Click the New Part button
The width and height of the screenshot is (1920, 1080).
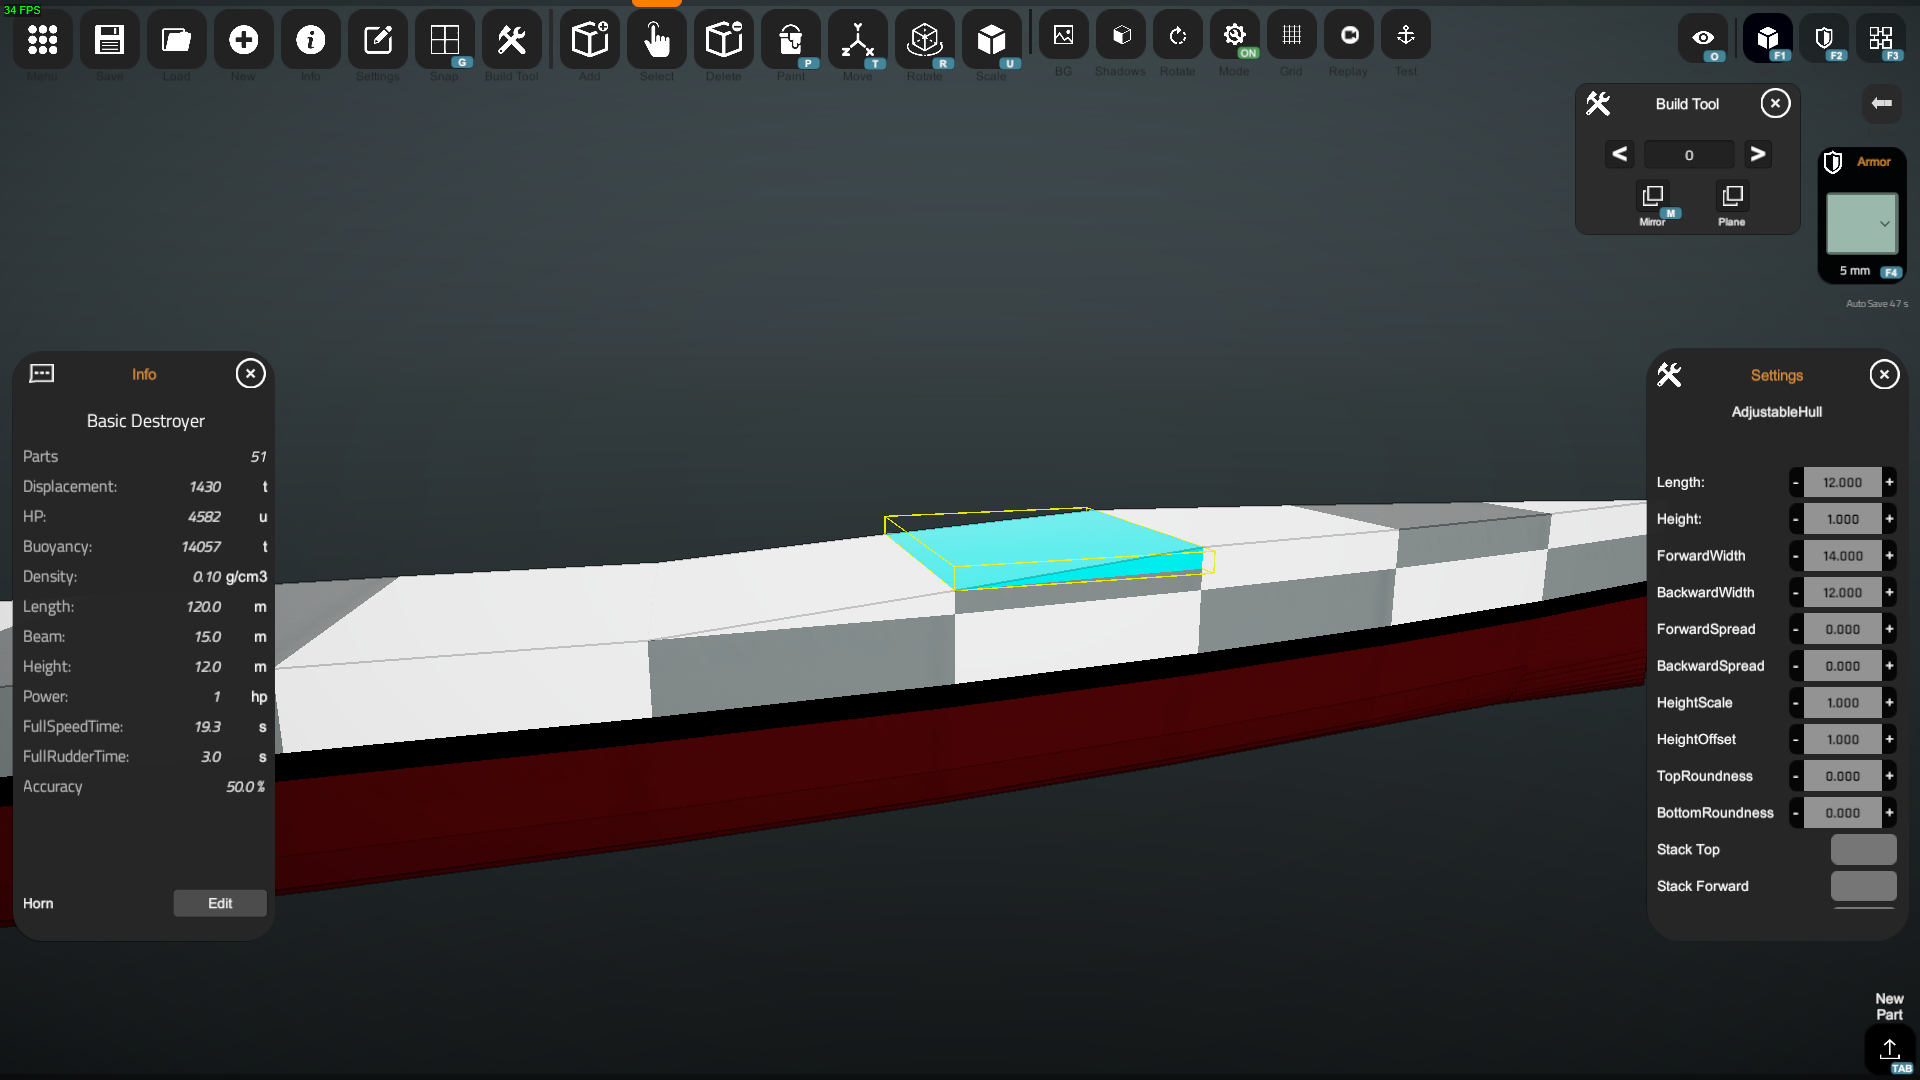click(x=1889, y=1048)
